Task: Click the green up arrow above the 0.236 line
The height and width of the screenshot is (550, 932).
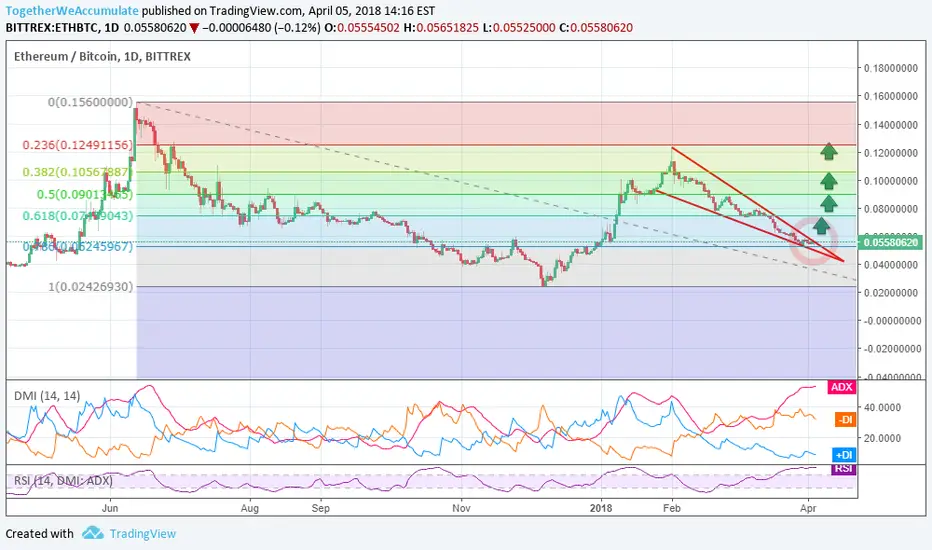Action: click(x=829, y=152)
